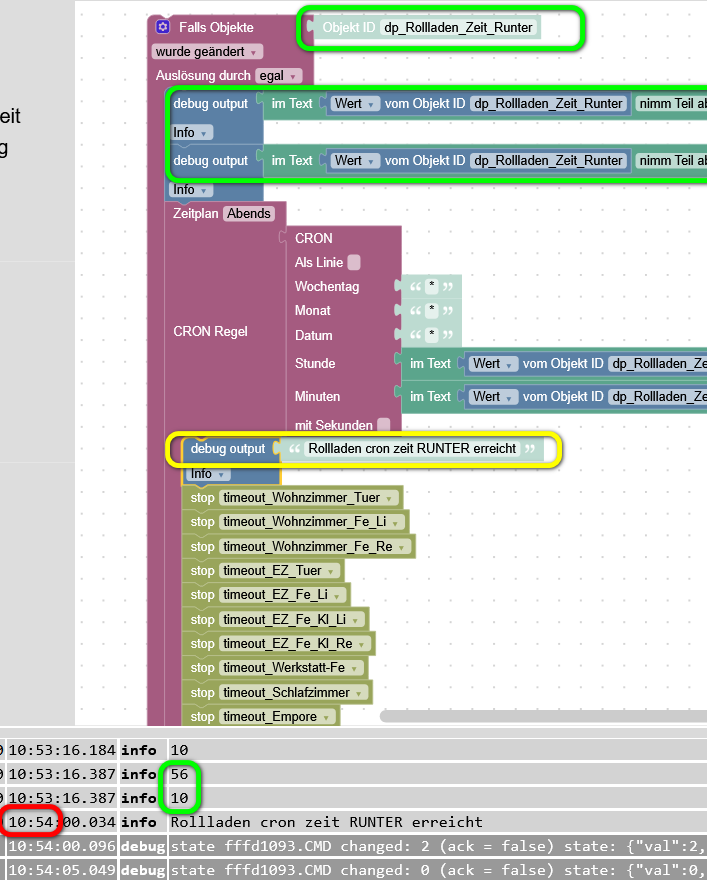Screen dimensions: 707x882
Task: Open Wert dropdown in second debug output row
Action: click(355, 160)
